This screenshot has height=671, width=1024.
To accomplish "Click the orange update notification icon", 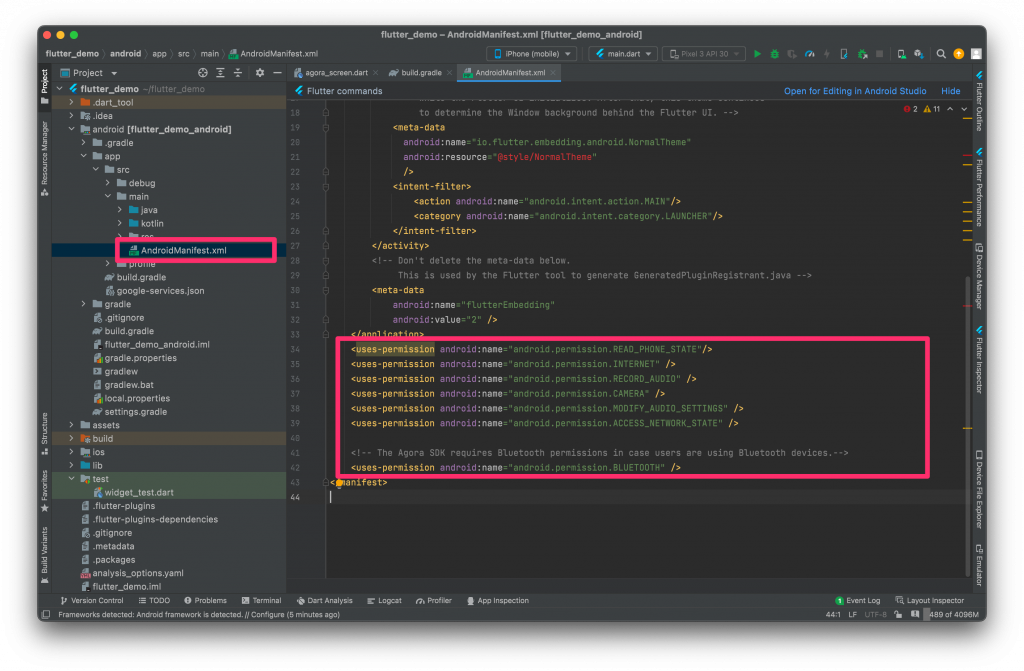I will [959, 54].
